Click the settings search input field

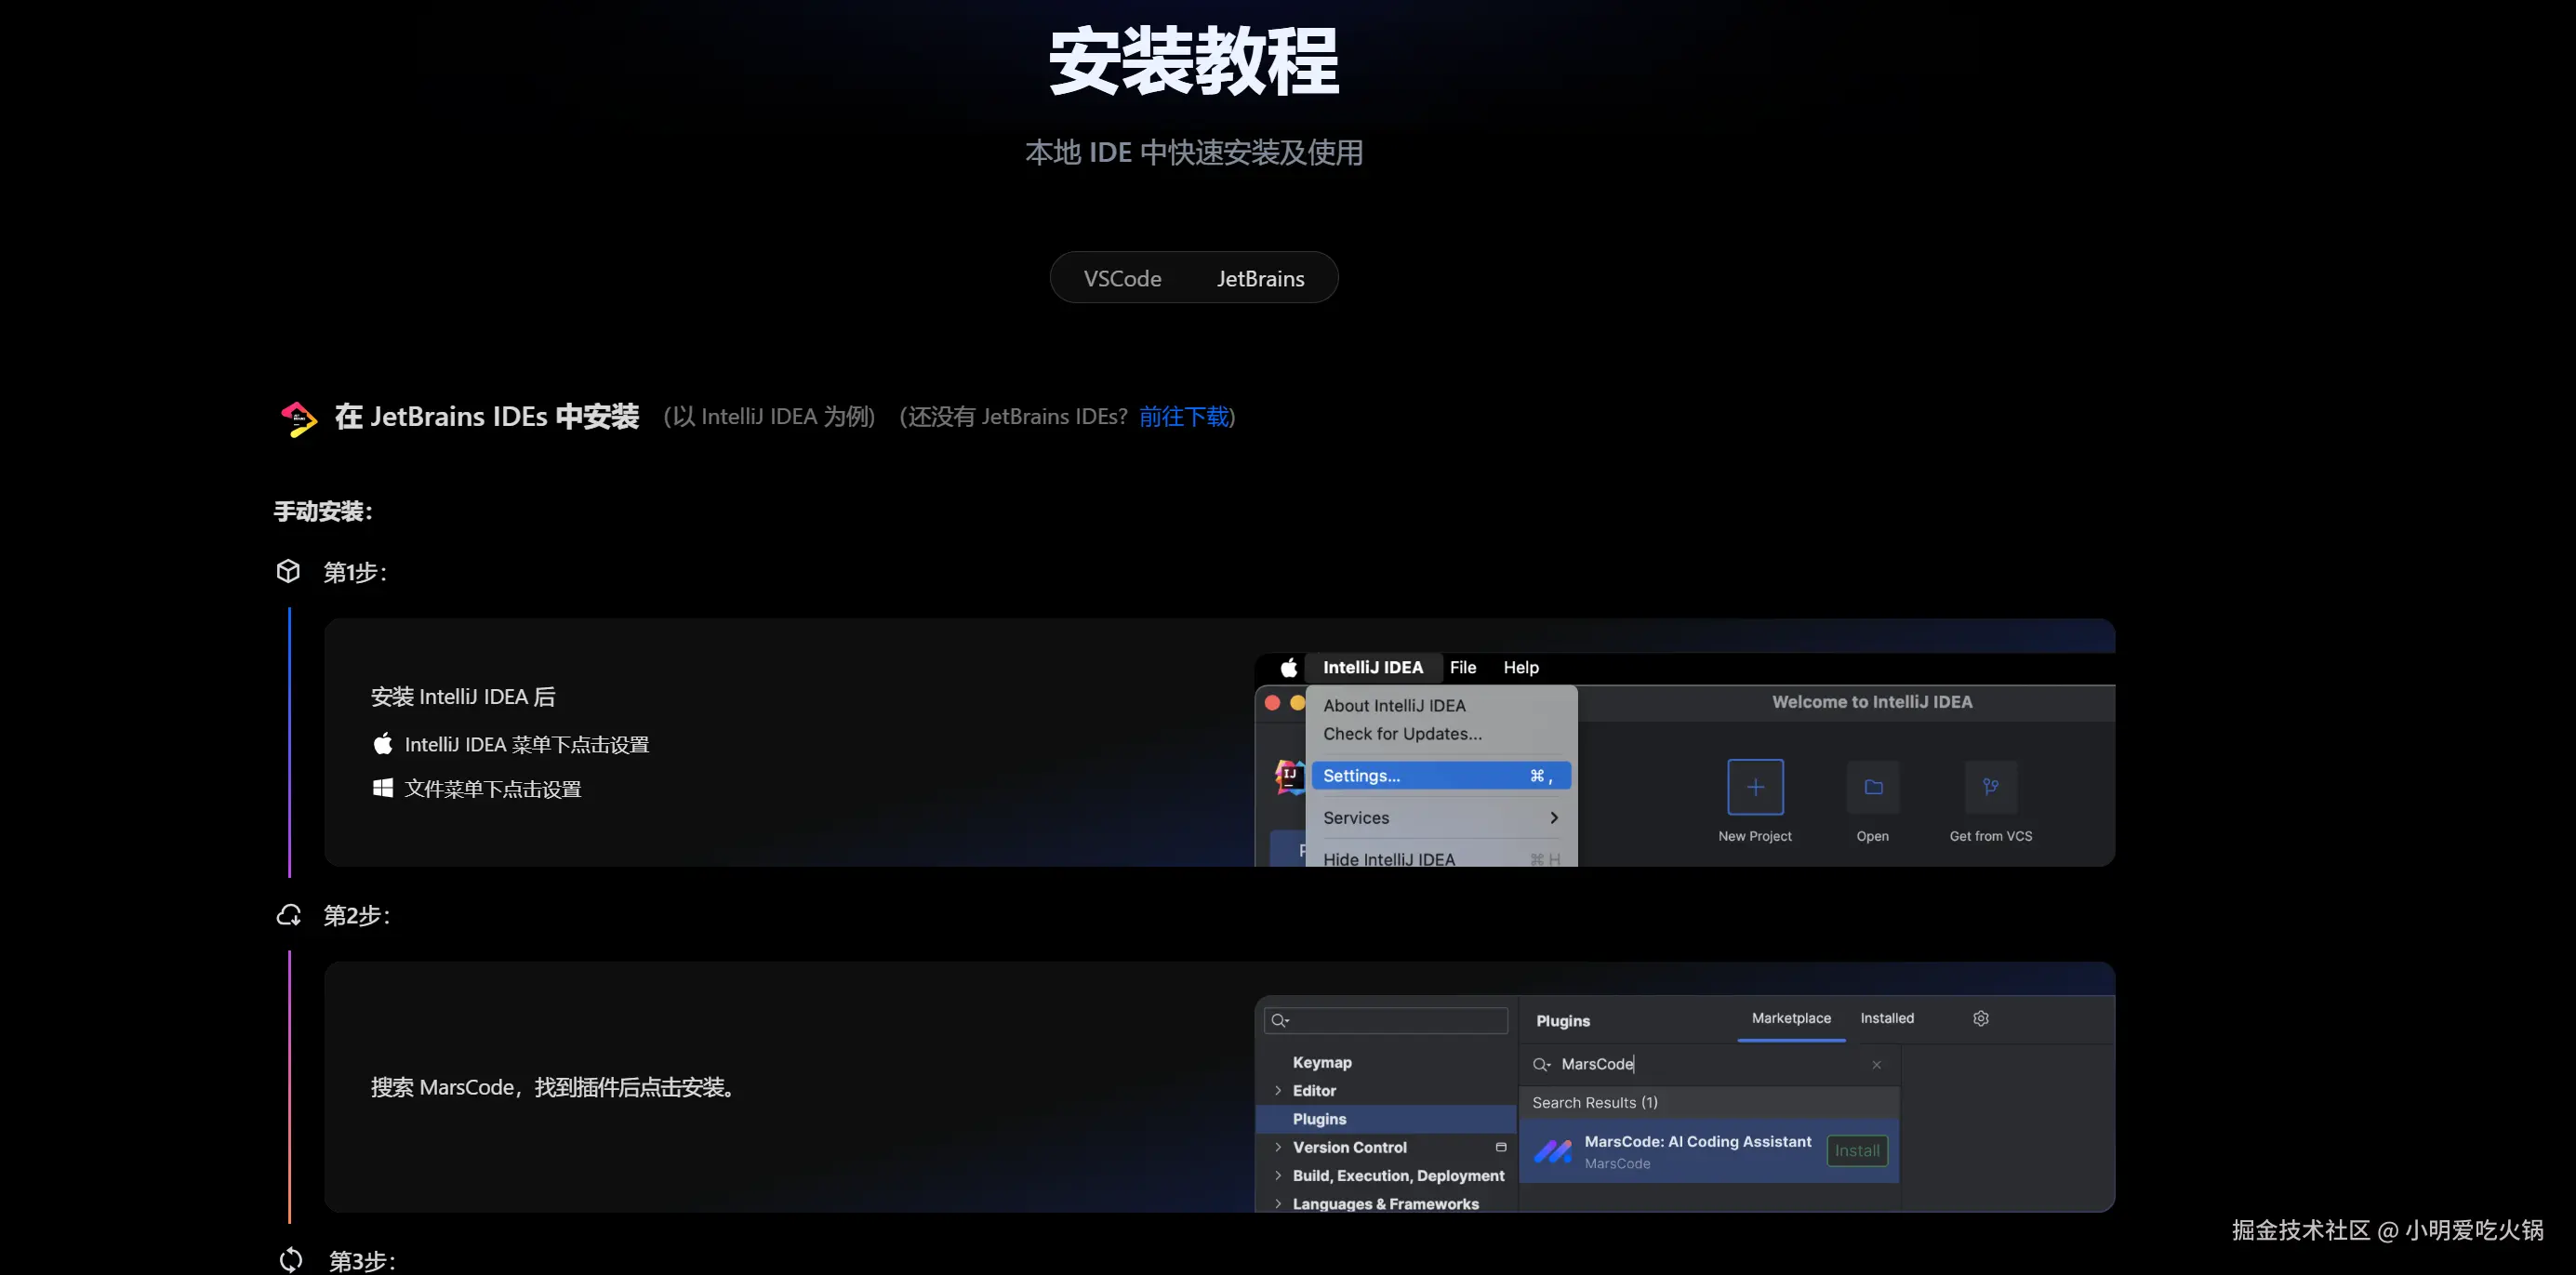pyautogui.click(x=1396, y=1020)
